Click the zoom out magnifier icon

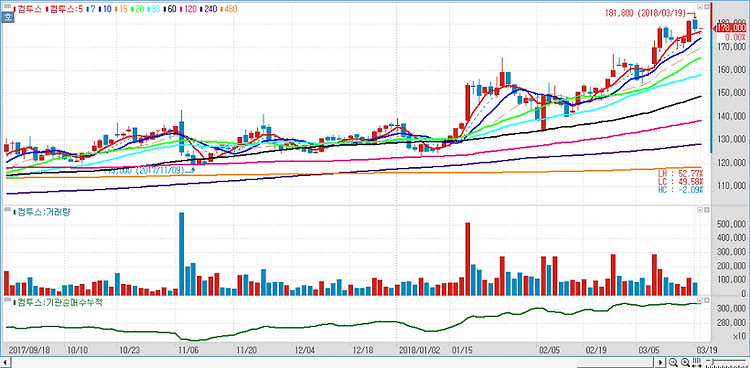coord(673,362)
